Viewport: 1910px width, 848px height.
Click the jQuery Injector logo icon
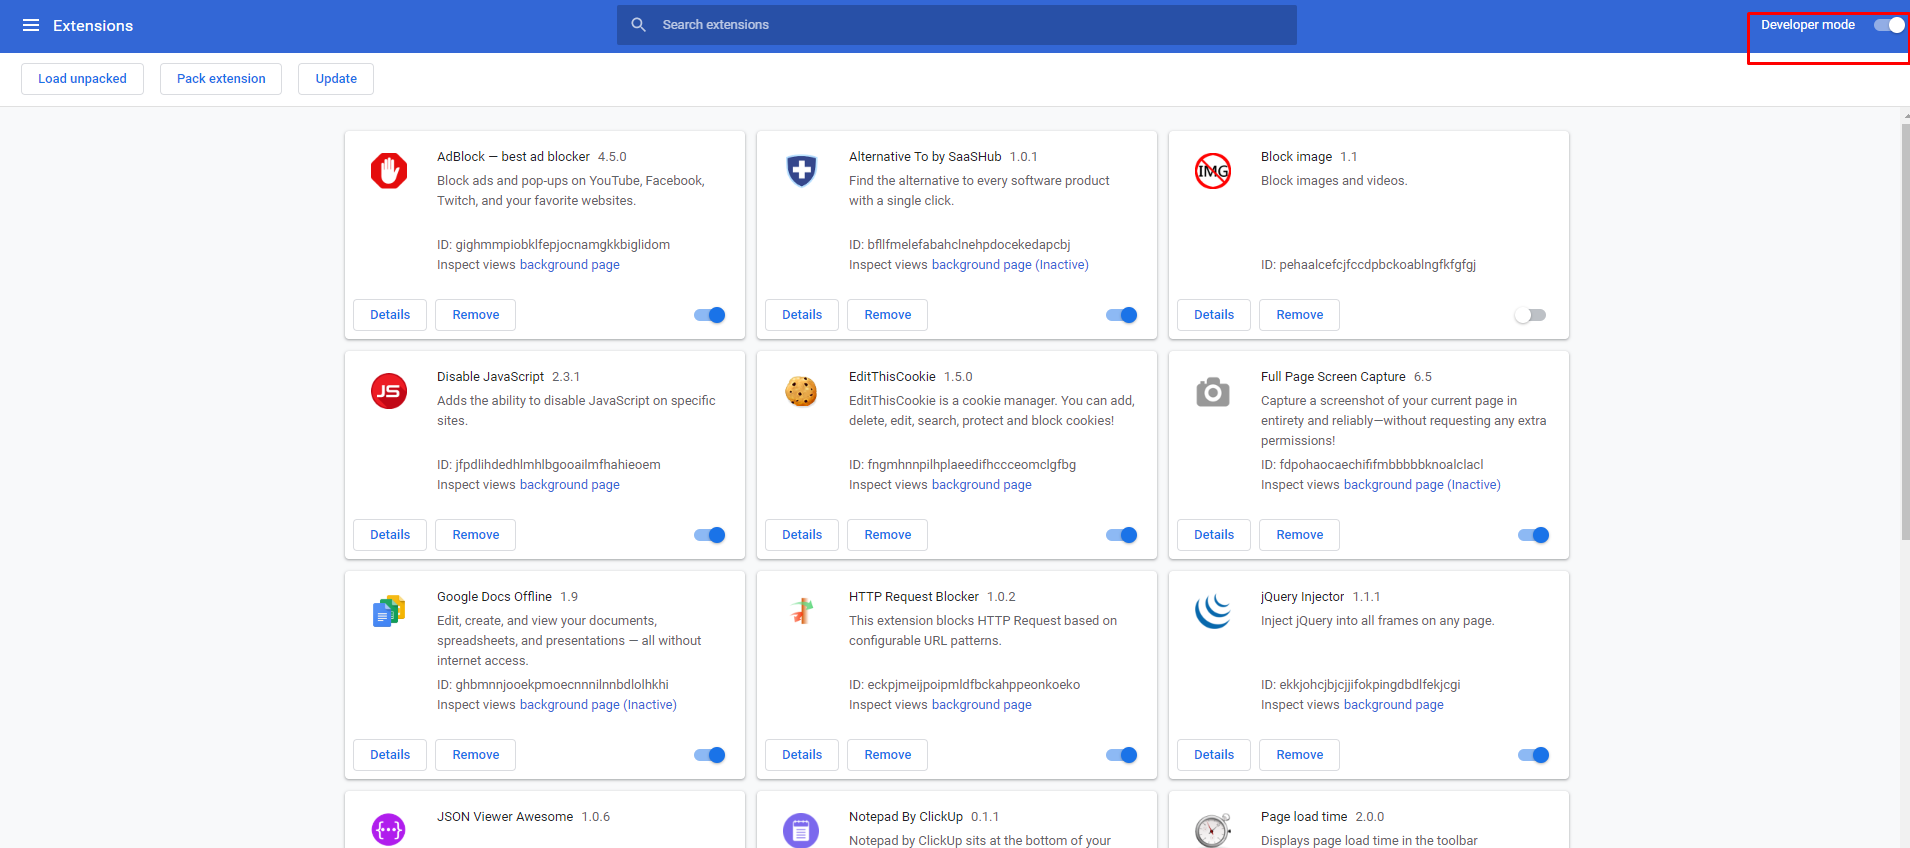[x=1213, y=611]
